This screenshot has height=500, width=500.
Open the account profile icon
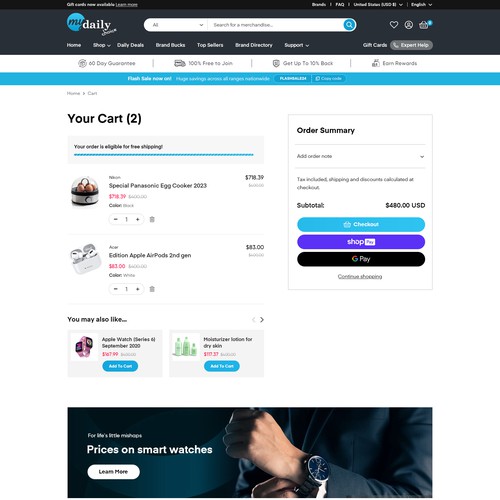pyautogui.click(x=409, y=25)
